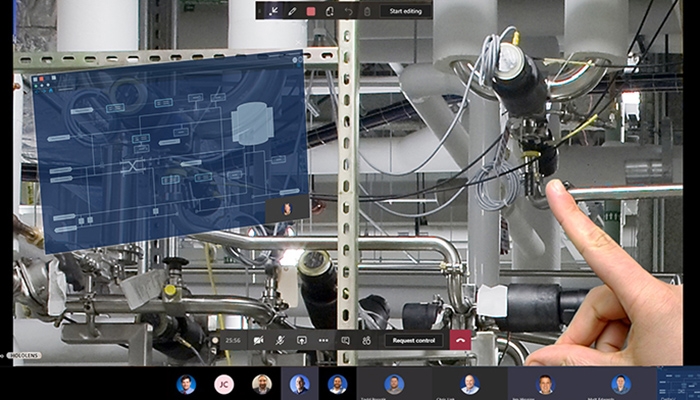
Task: Show the participants list
Action: point(367,340)
